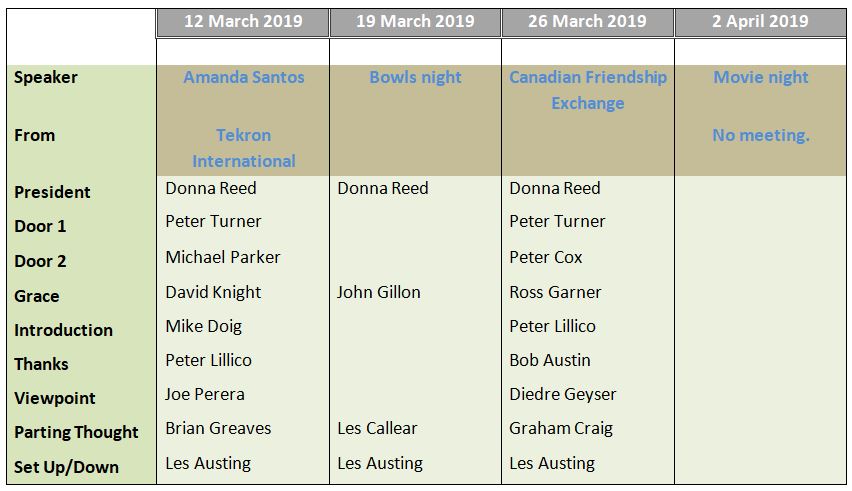852x491 pixels.
Task: Click Bob Austin in Thanks row
Action: [x=549, y=360]
